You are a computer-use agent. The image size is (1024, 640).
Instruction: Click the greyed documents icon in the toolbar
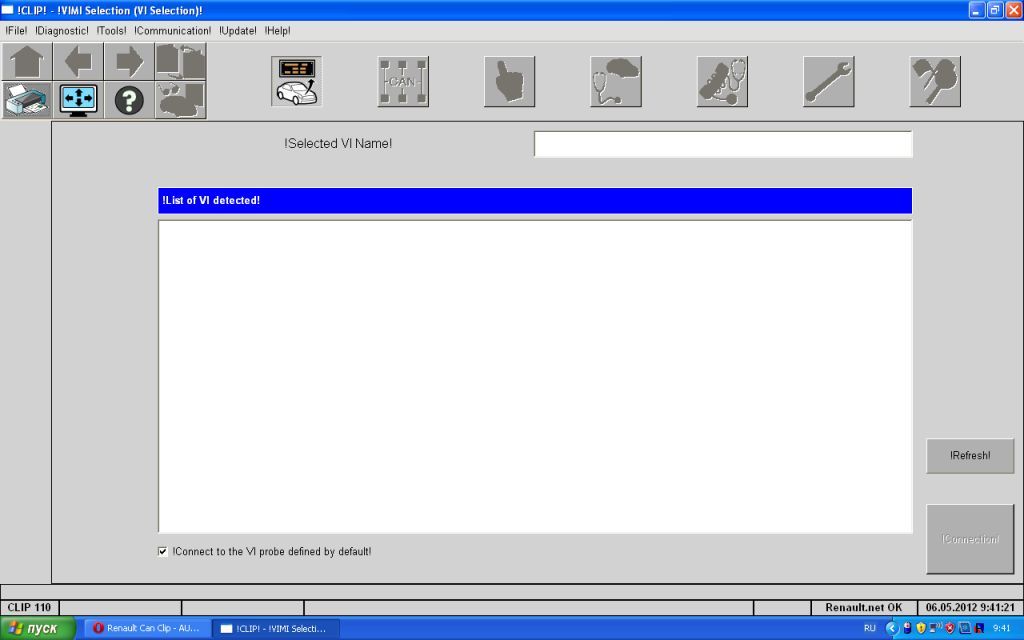181,62
